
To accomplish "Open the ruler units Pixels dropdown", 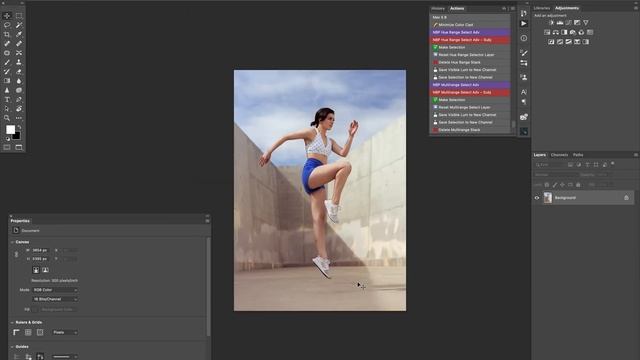I will [65, 332].
